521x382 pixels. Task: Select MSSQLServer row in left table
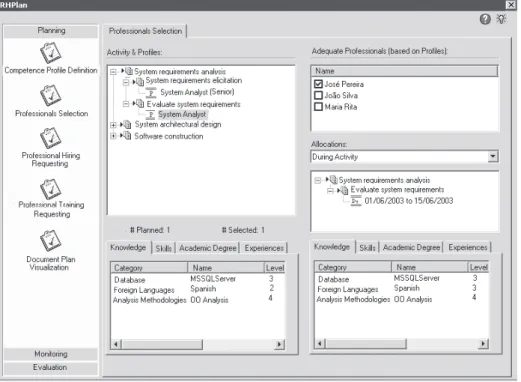198,279
